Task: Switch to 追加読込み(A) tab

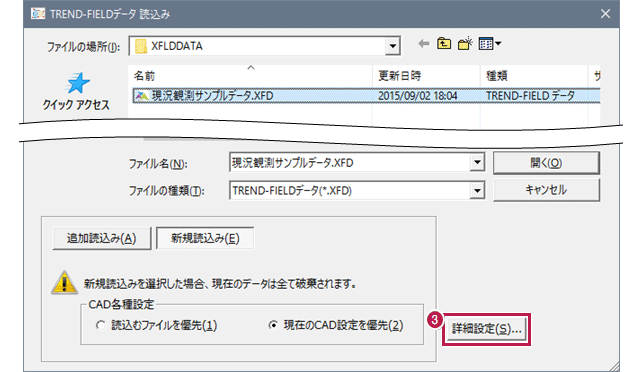Action: pos(102,238)
